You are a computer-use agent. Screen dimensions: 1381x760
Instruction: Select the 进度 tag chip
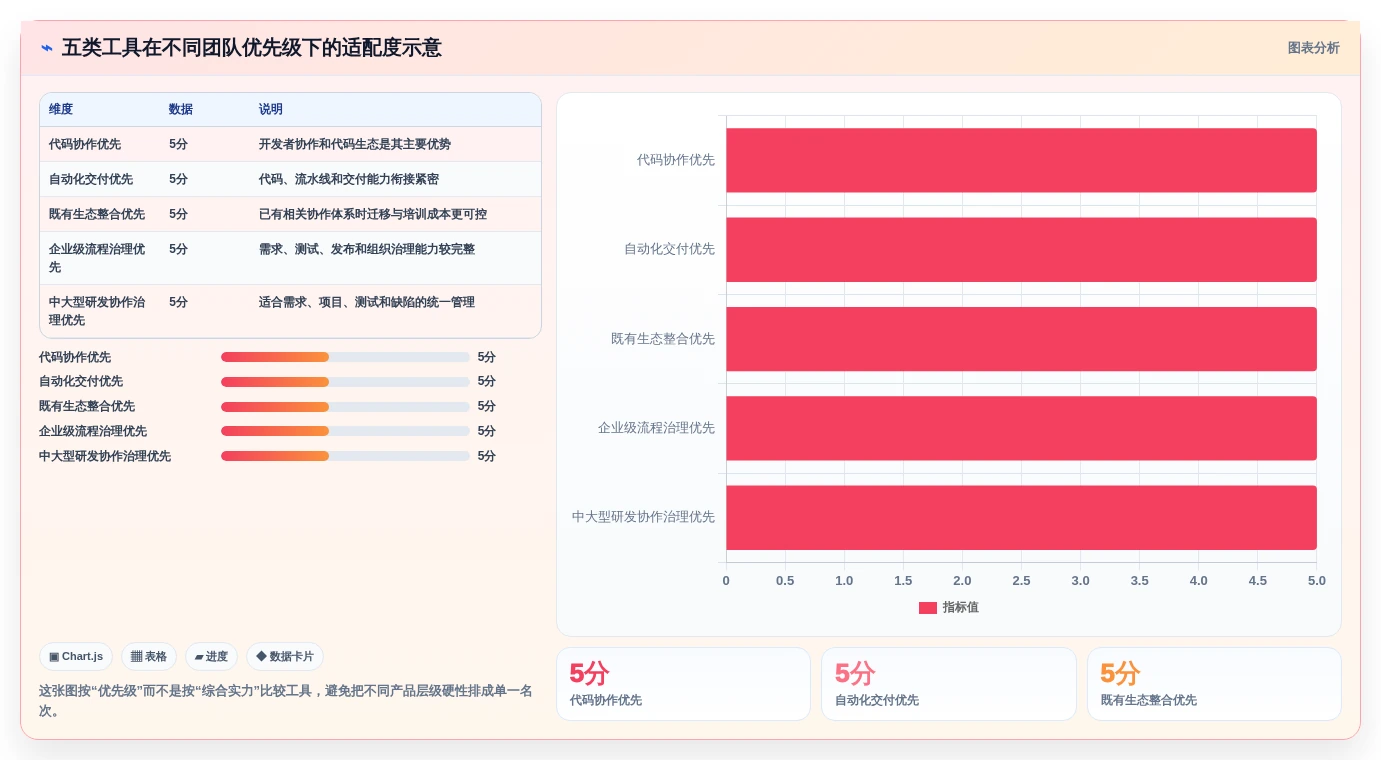(x=211, y=657)
